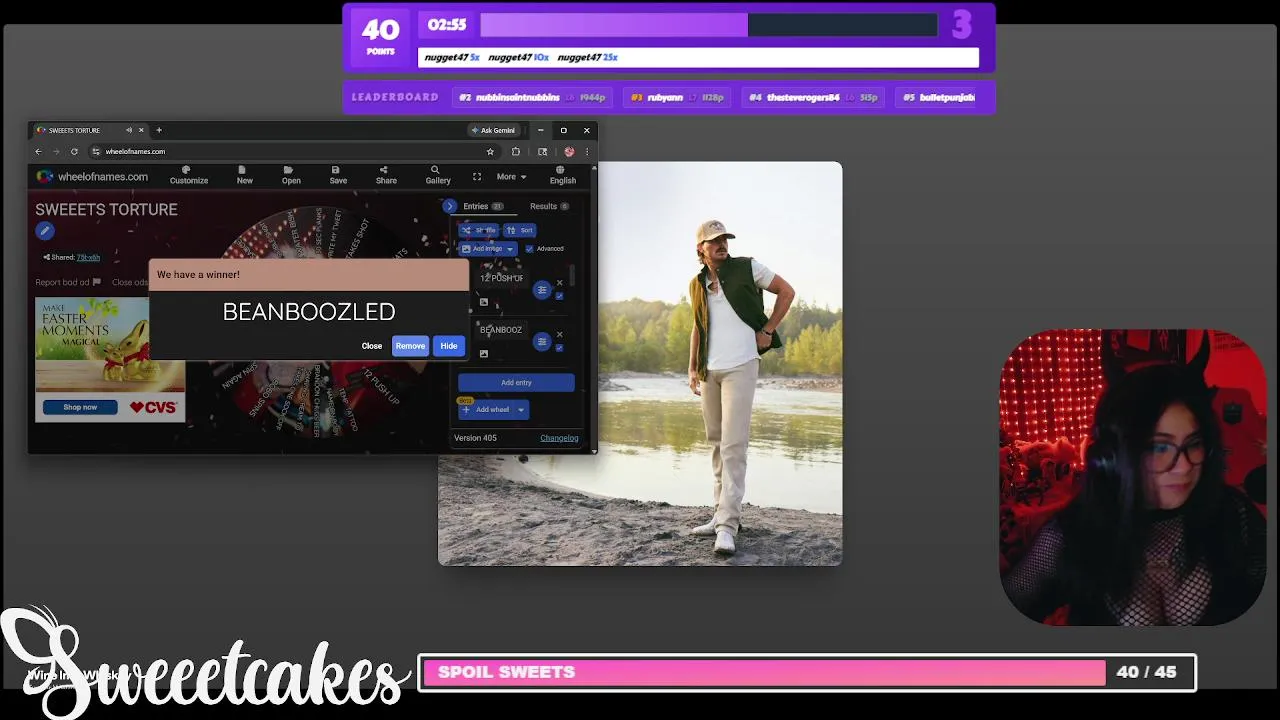1280x720 pixels.
Task: Click the Ask Gemini button
Action: coord(493,130)
